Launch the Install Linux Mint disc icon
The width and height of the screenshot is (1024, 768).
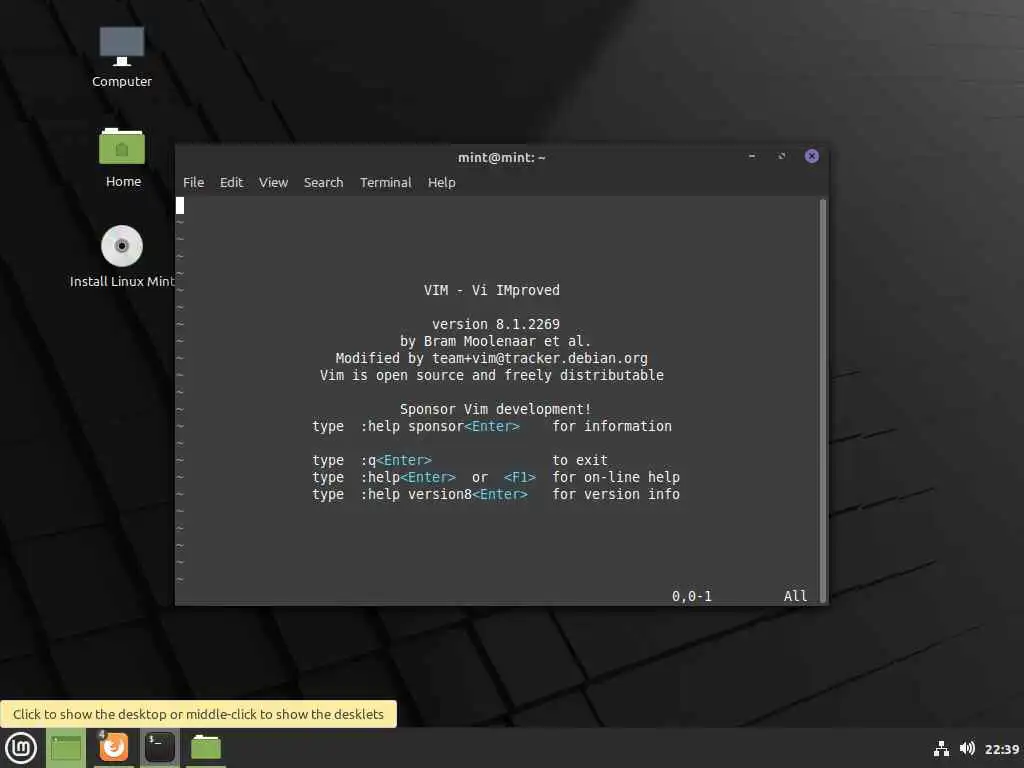pos(122,257)
